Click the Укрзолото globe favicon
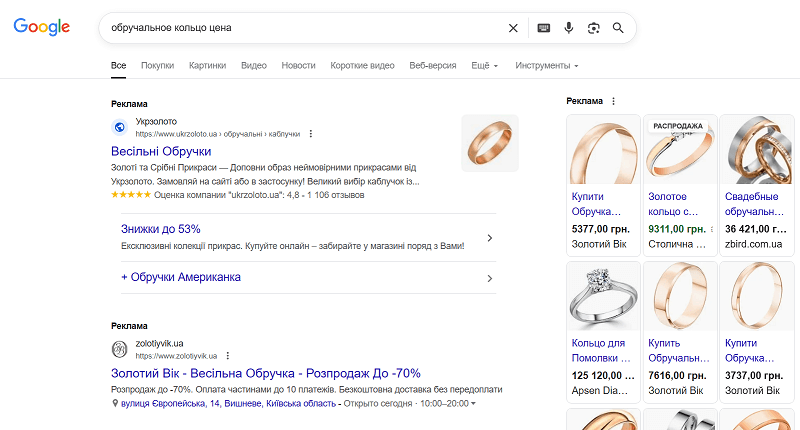Viewport: 800px width, 430px height. [119, 127]
